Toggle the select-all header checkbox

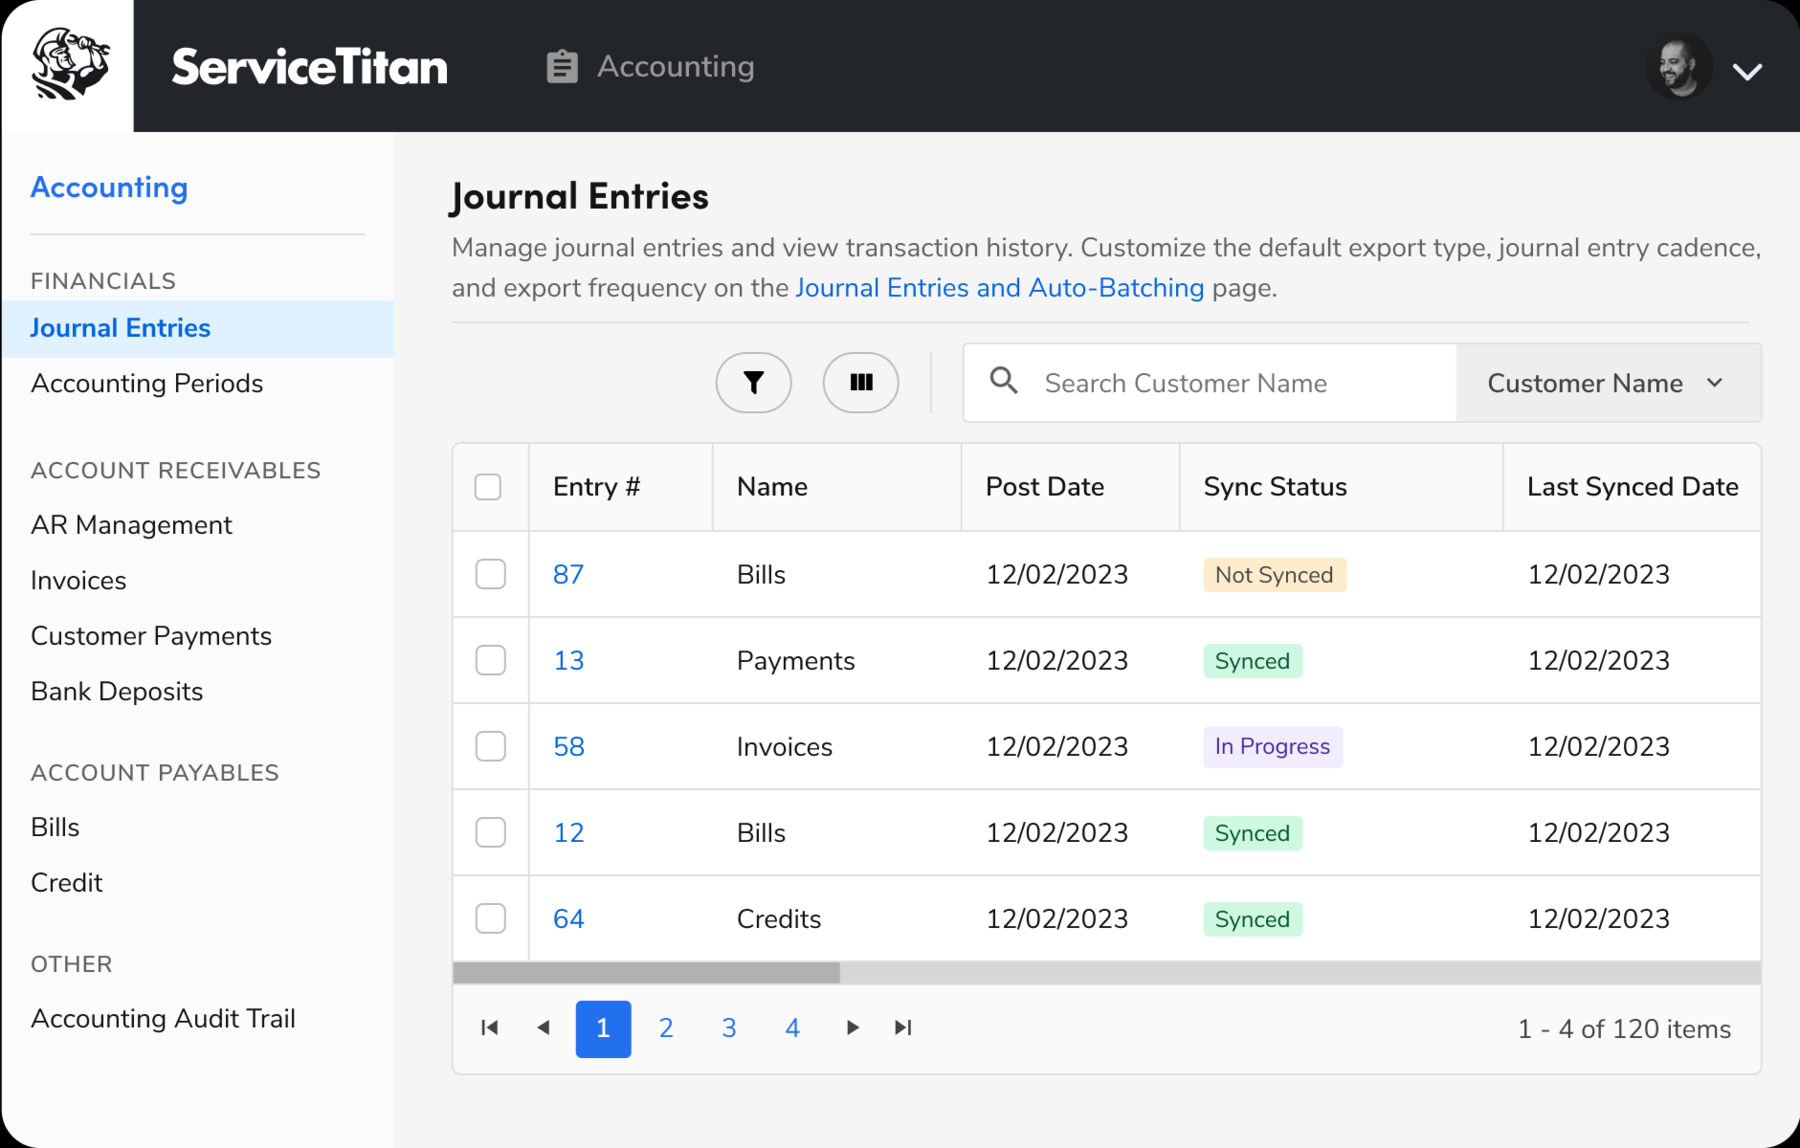pos(488,487)
